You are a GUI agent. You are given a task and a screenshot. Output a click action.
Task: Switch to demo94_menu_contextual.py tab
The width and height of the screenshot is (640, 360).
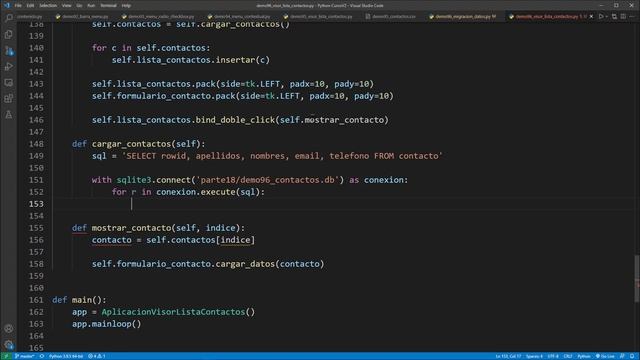click(x=242, y=17)
